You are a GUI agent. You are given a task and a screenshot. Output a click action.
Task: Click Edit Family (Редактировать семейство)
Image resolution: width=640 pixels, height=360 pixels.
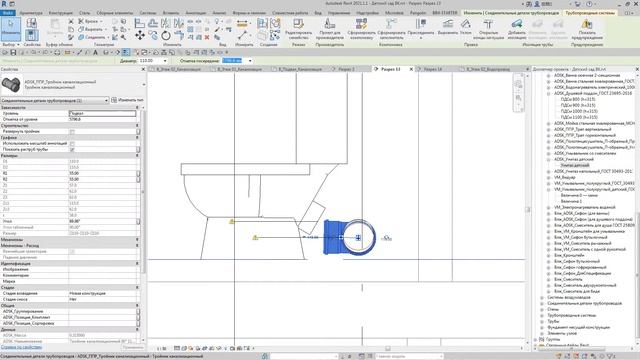(298, 29)
